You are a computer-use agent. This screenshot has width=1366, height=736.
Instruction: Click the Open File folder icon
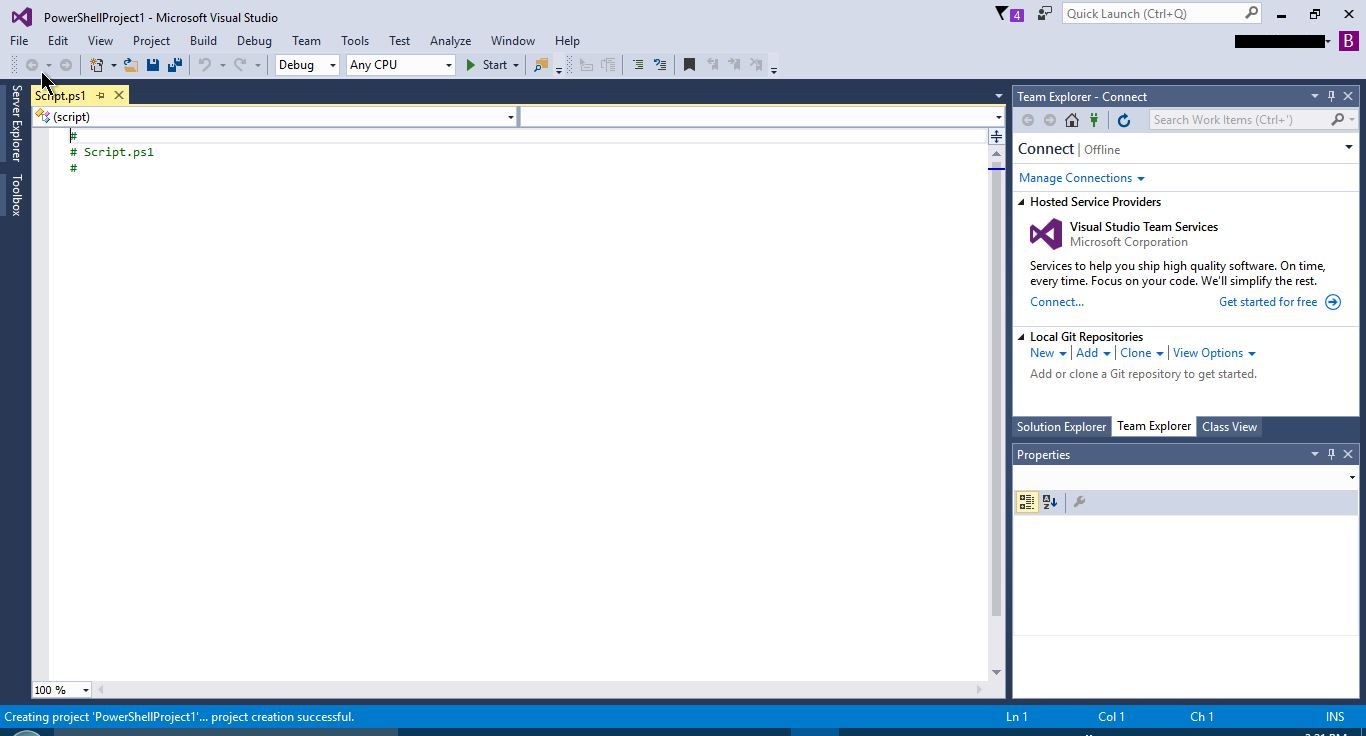[x=130, y=65]
